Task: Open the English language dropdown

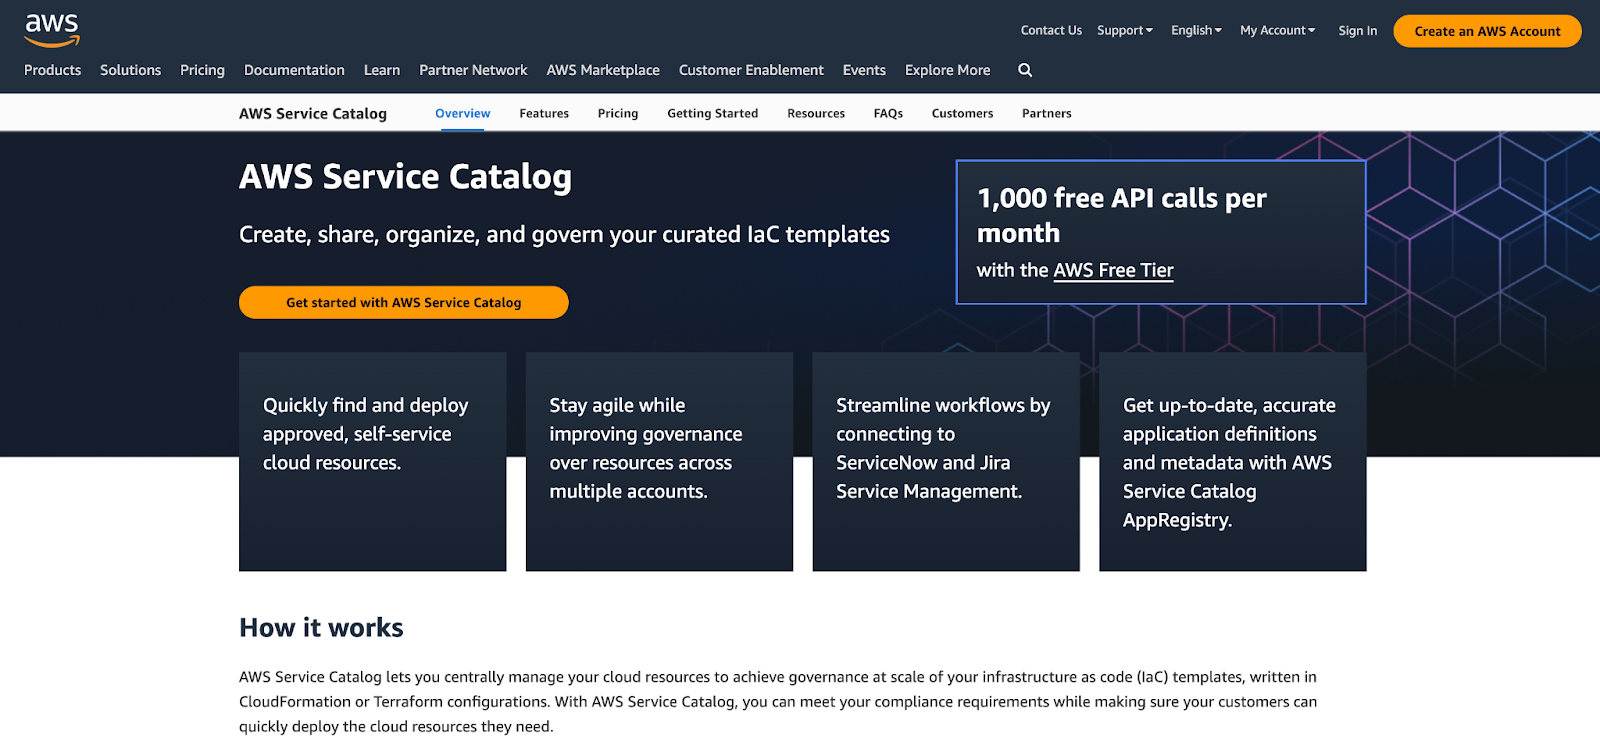Action: click(1196, 31)
